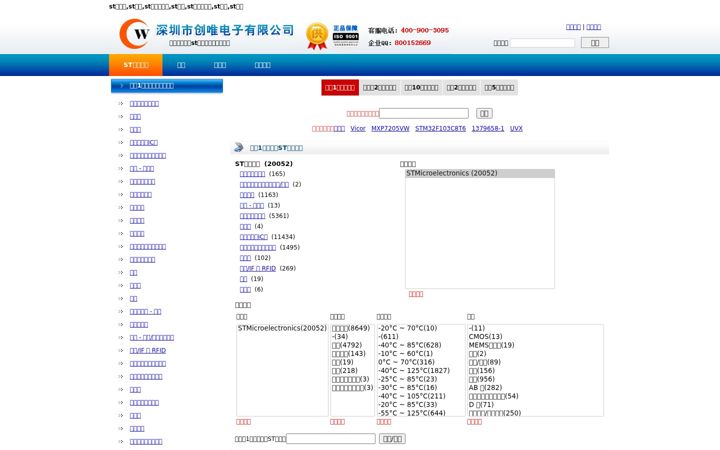The image size is (720, 450).
Task: Switch to the tab numbered 10
Action: tap(421, 87)
